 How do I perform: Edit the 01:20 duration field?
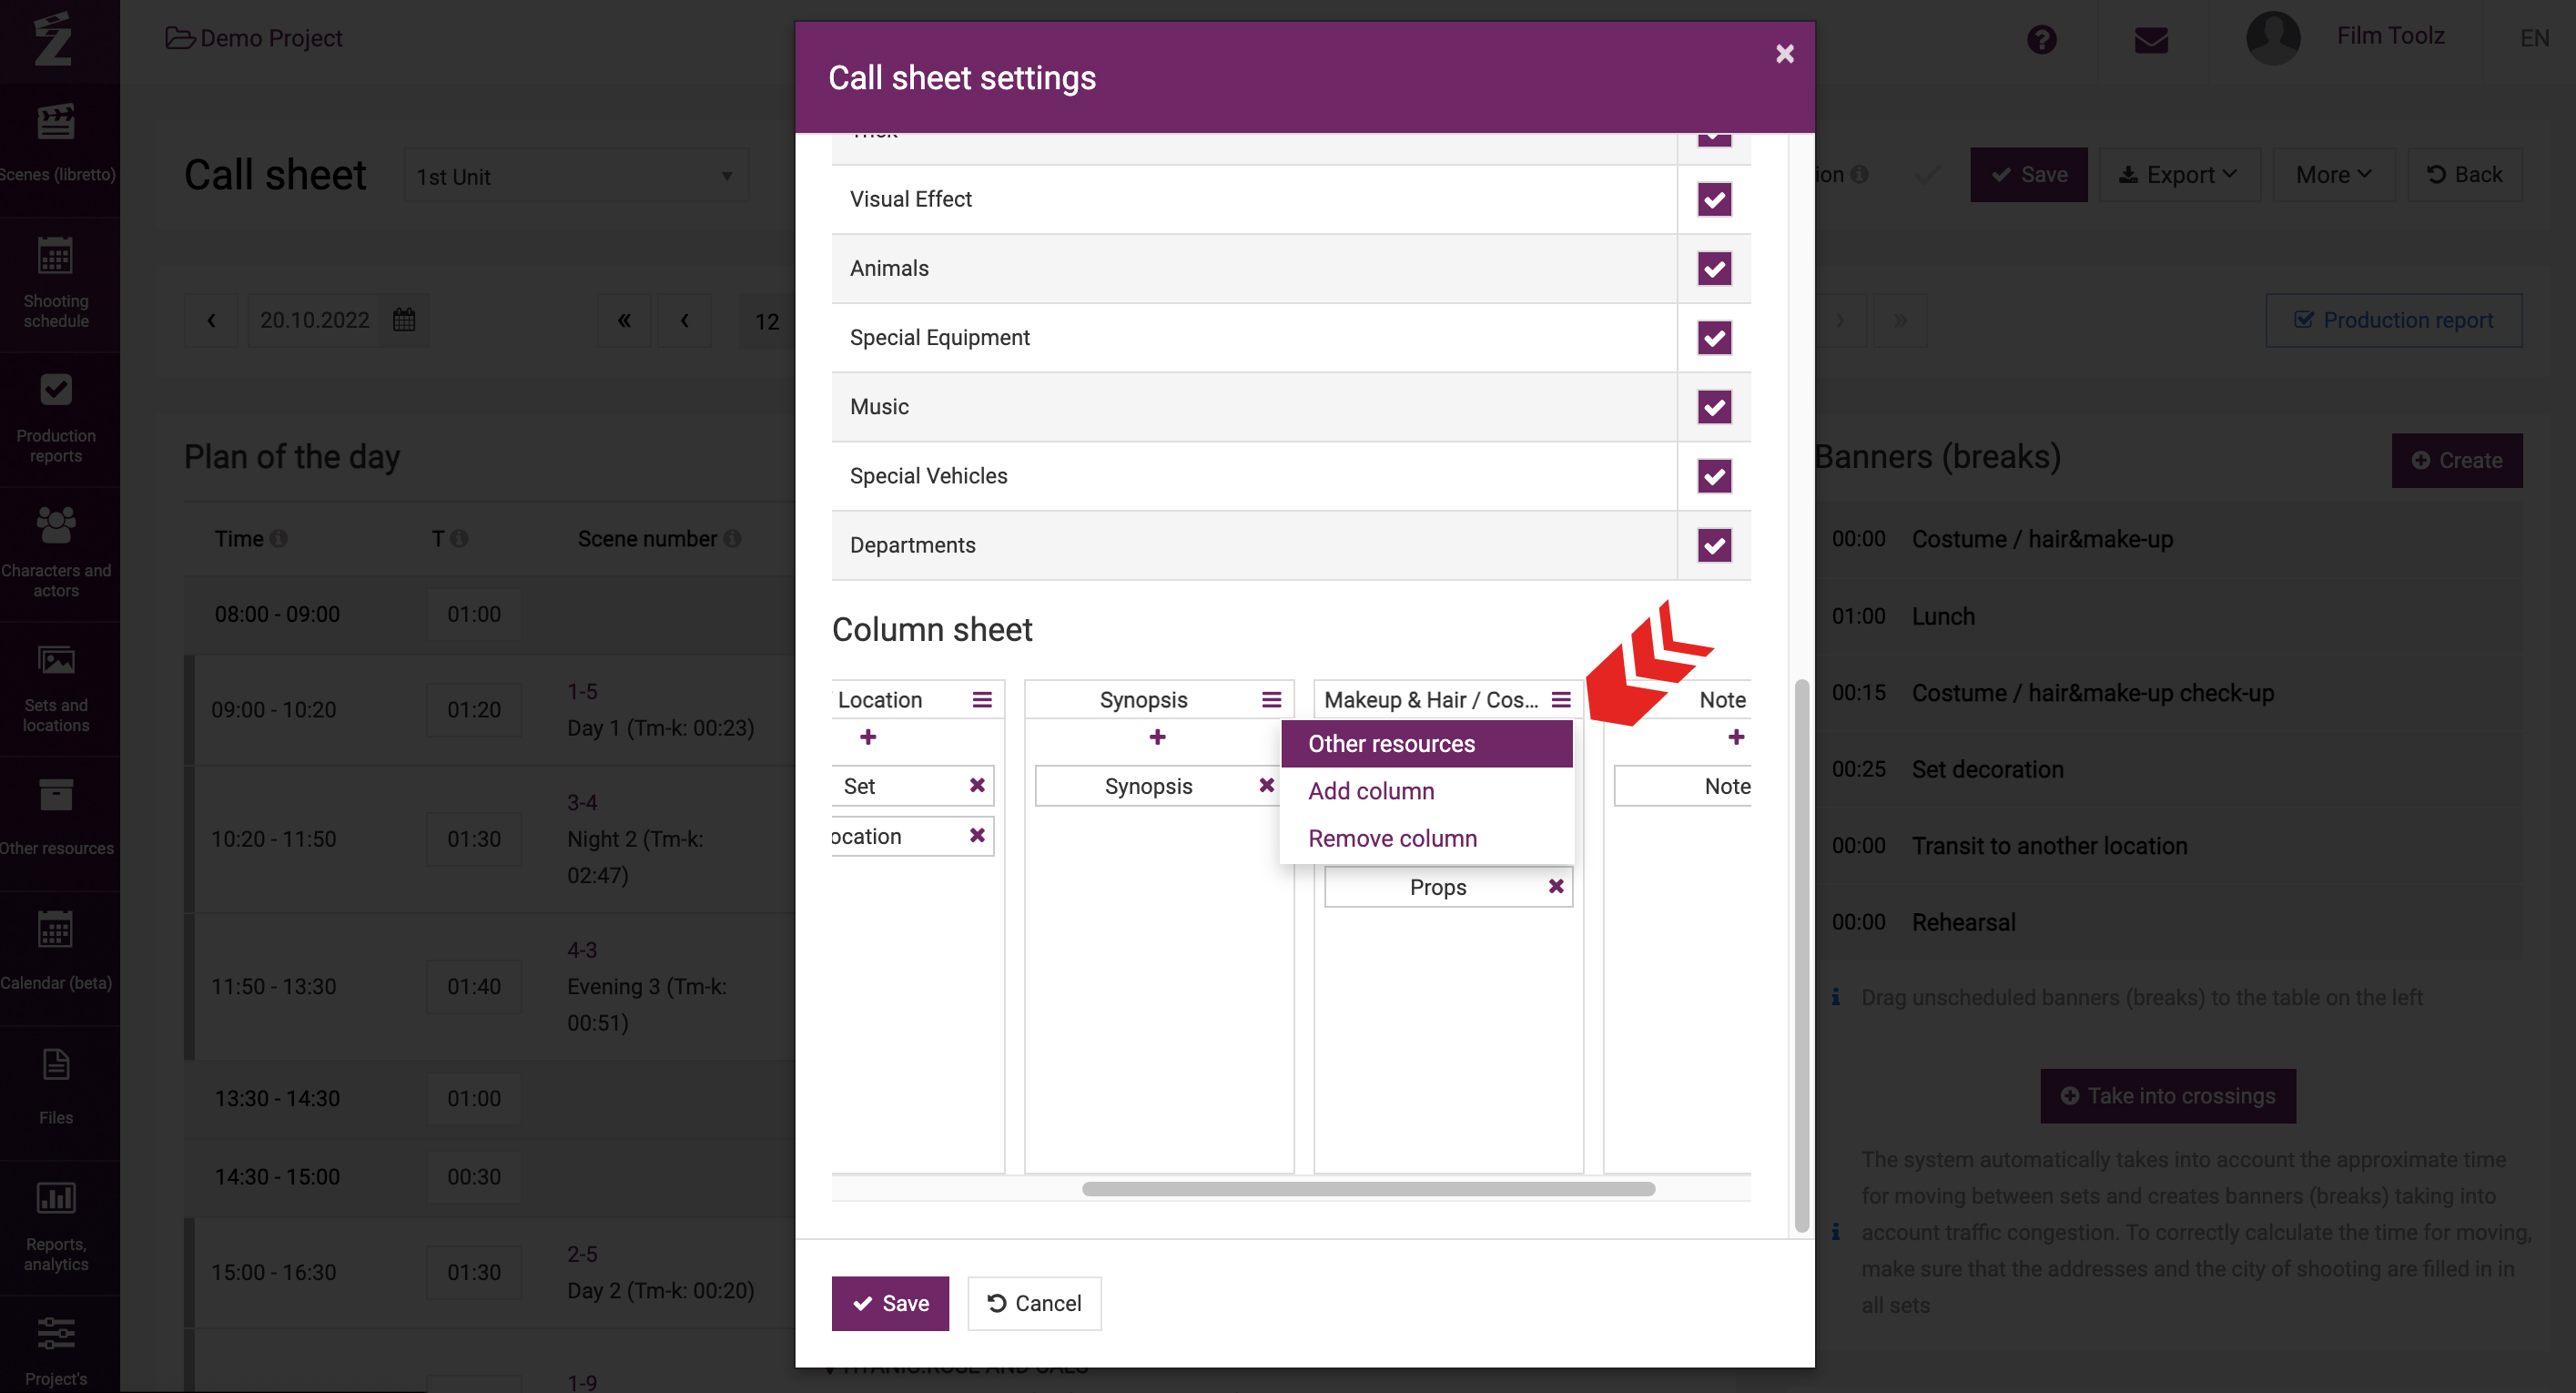click(474, 710)
